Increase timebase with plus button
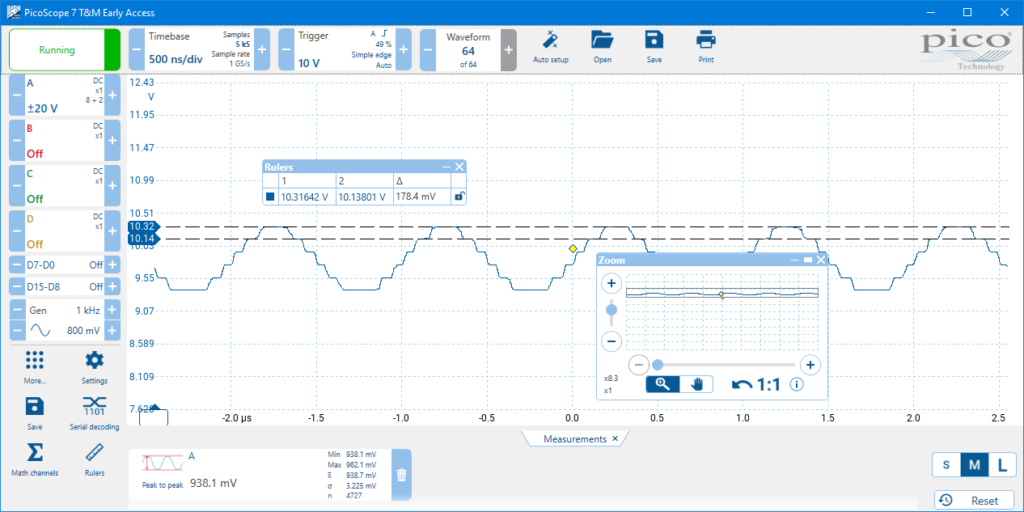 click(x=262, y=50)
